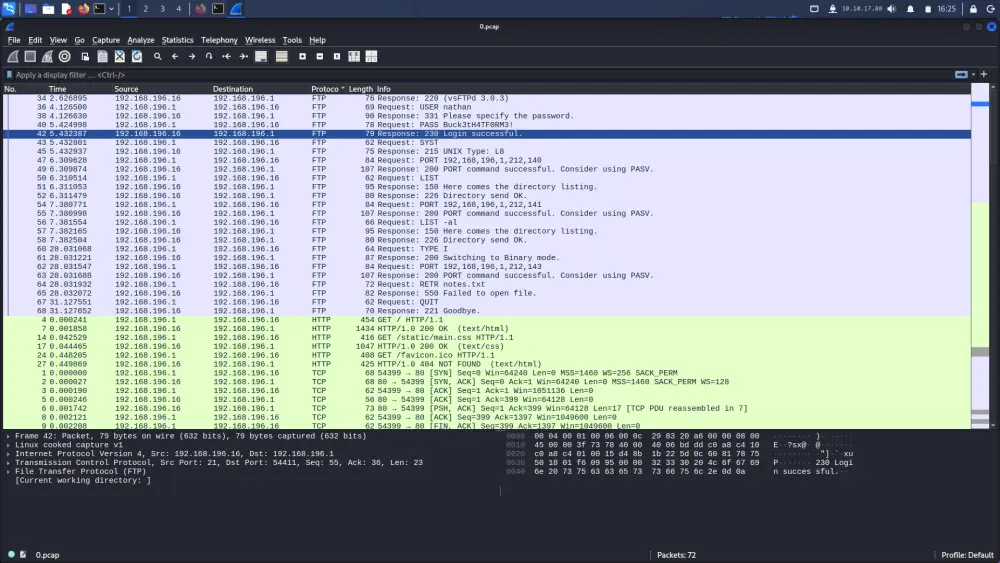Click the reset layout toolbar icon
The height and width of the screenshot is (563, 1000).
pos(371,57)
